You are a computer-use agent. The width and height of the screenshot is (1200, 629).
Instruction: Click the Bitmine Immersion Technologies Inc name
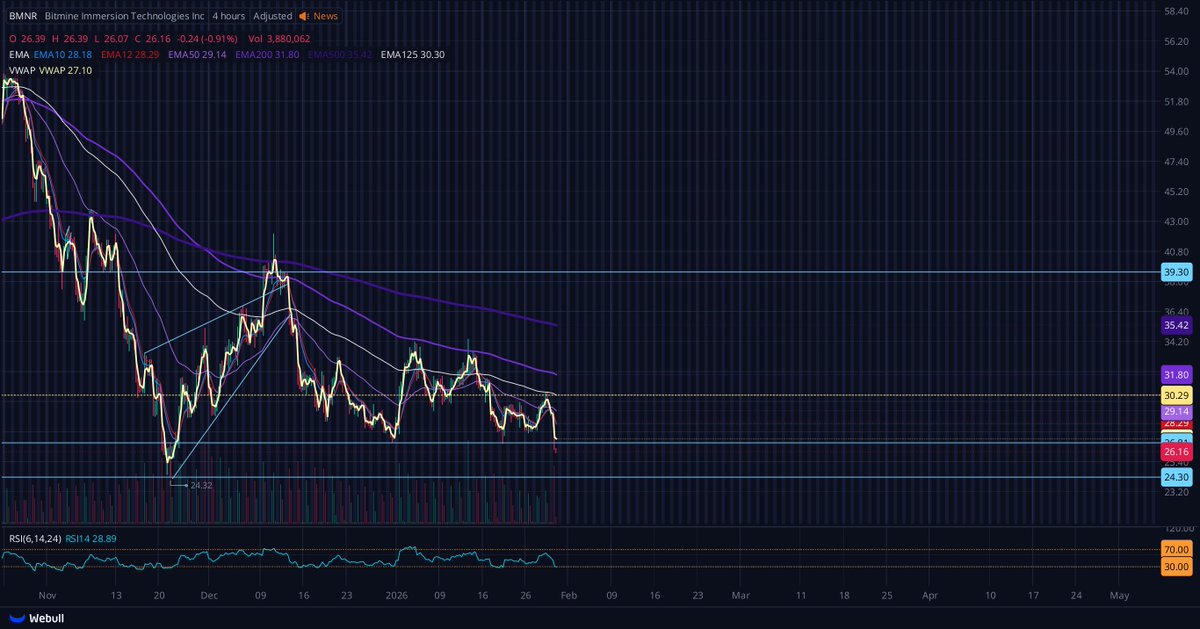tap(125, 16)
